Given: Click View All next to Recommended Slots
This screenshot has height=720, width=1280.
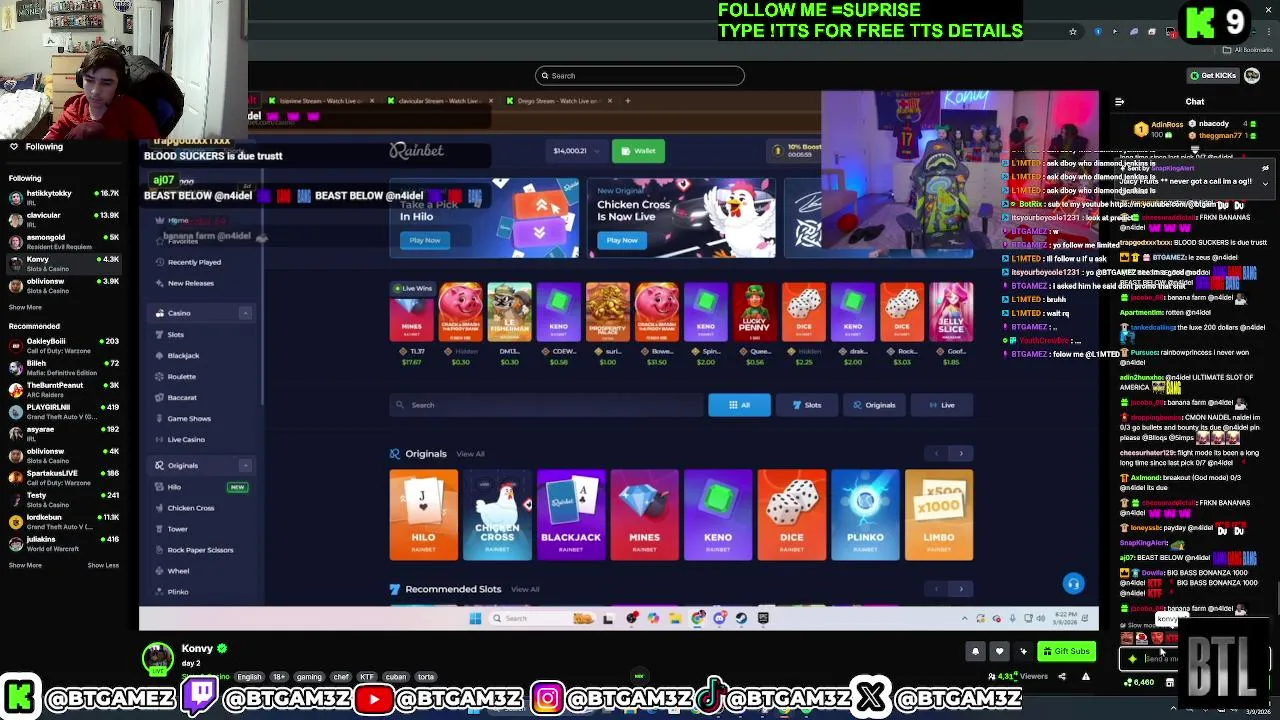Looking at the screenshot, I should click(x=525, y=589).
